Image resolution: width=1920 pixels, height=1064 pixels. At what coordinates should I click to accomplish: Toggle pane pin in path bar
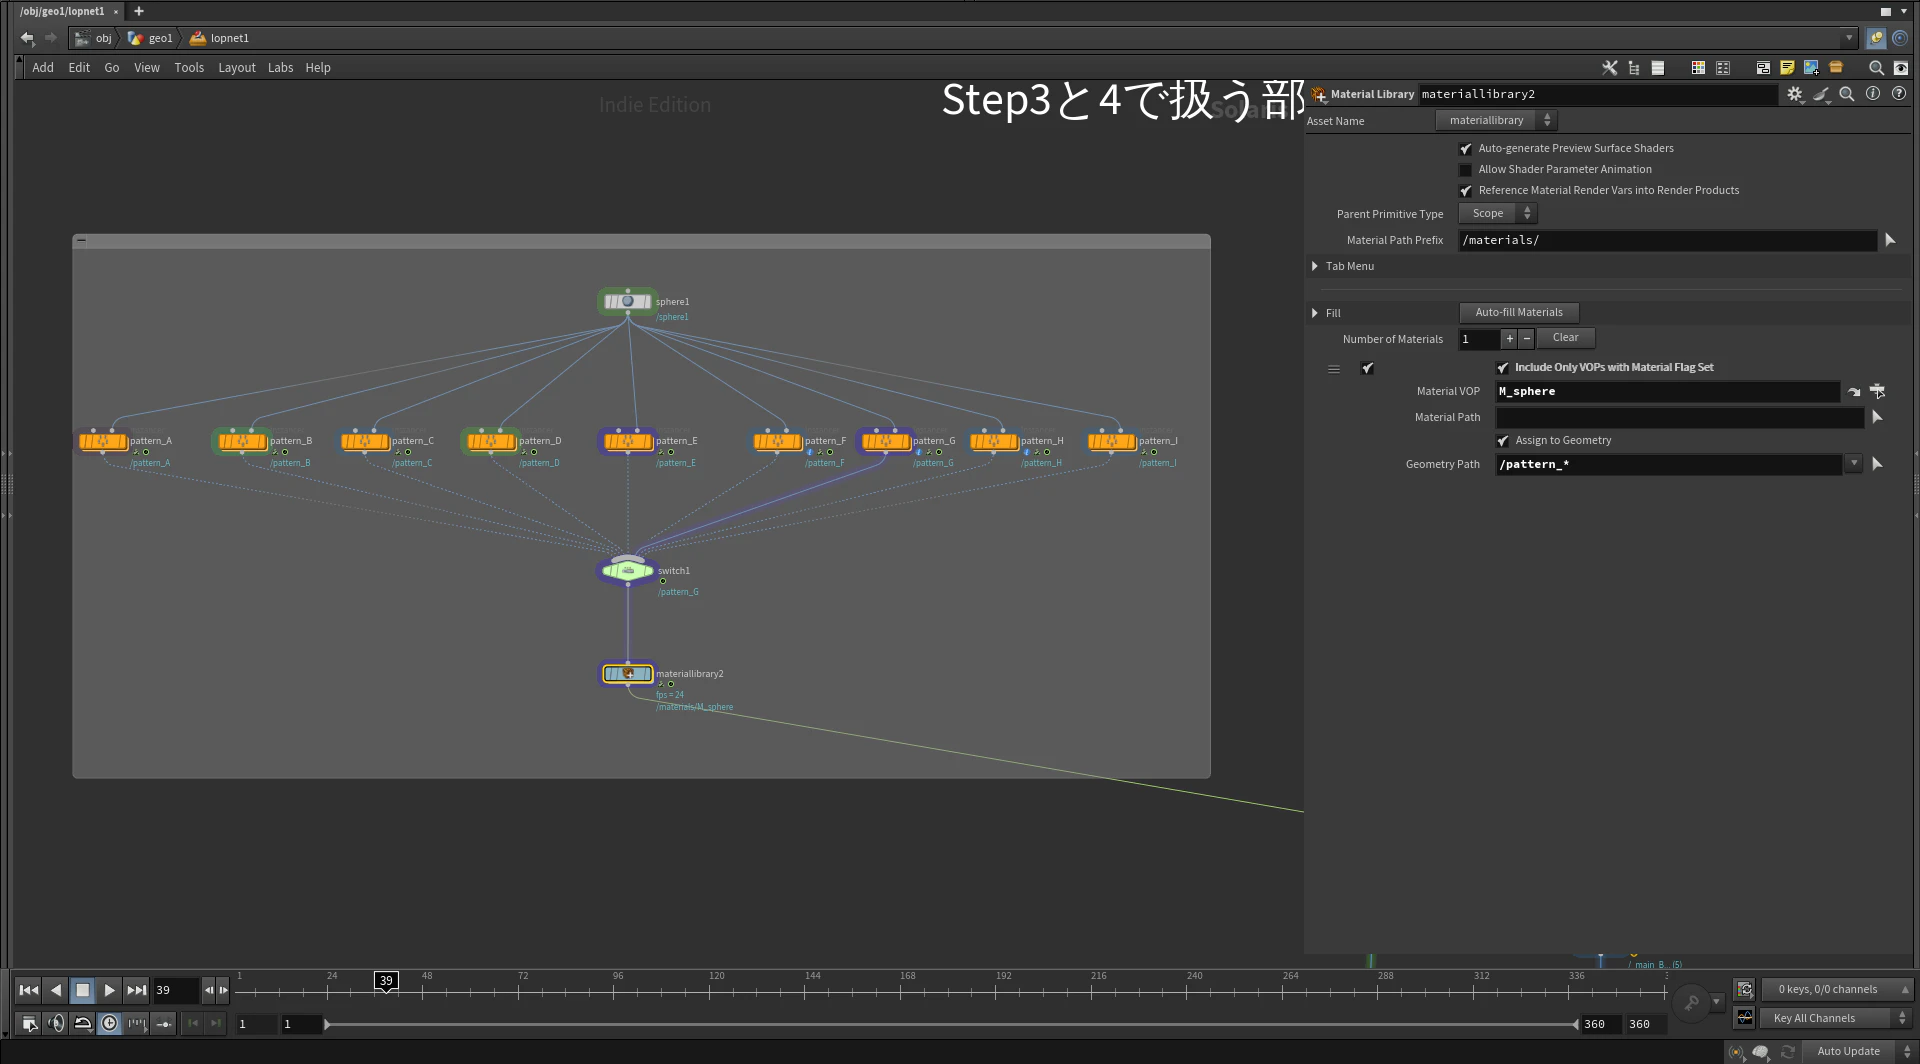1876,38
